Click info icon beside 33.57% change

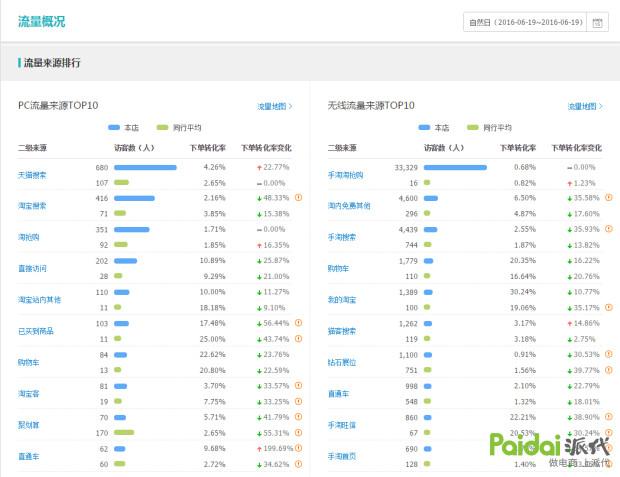coord(299,386)
